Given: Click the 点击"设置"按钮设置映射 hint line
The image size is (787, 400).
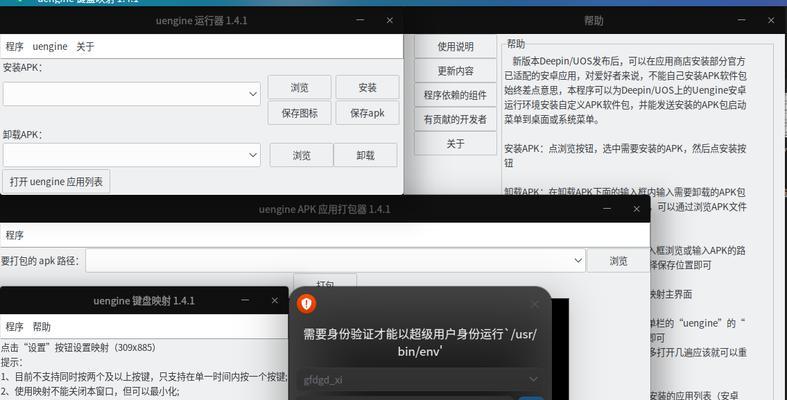Looking at the screenshot, I should coord(78,347).
